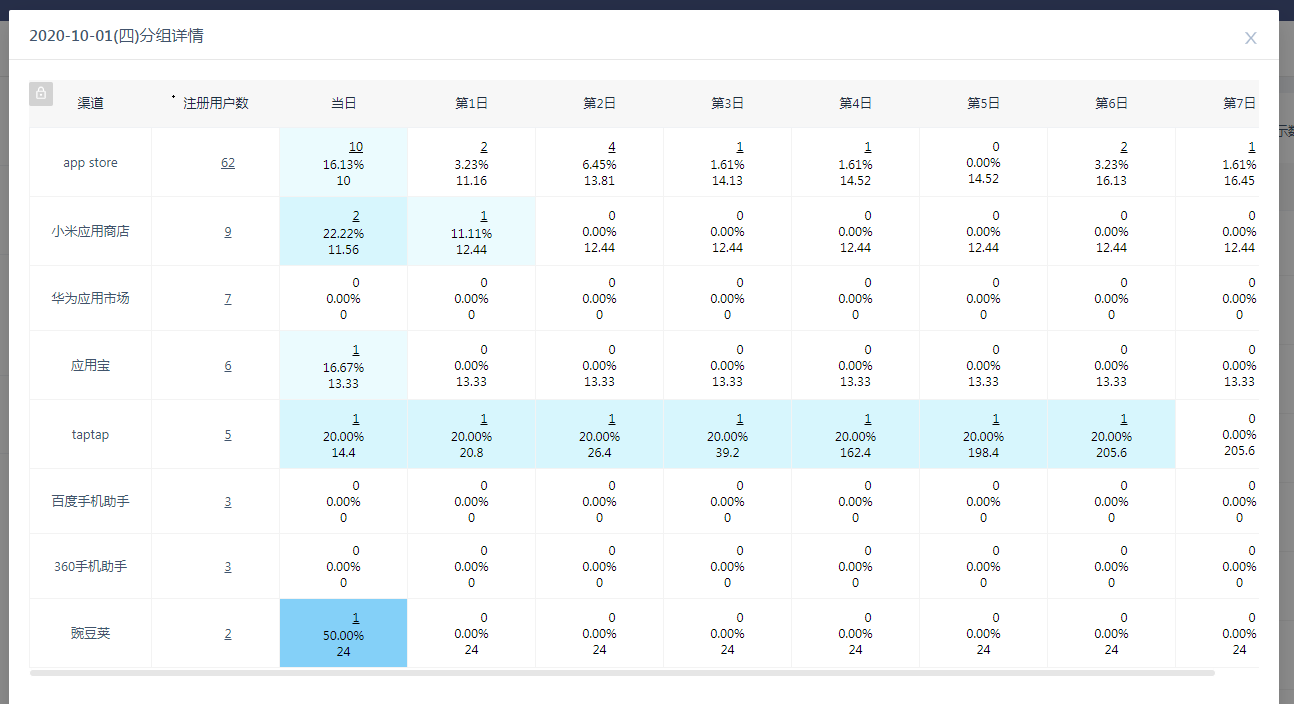Screen dimensions: 1294x704
Task: Open 华为应用市场 registered users count 7
Action: pyautogui.click(x=228, y=299)
